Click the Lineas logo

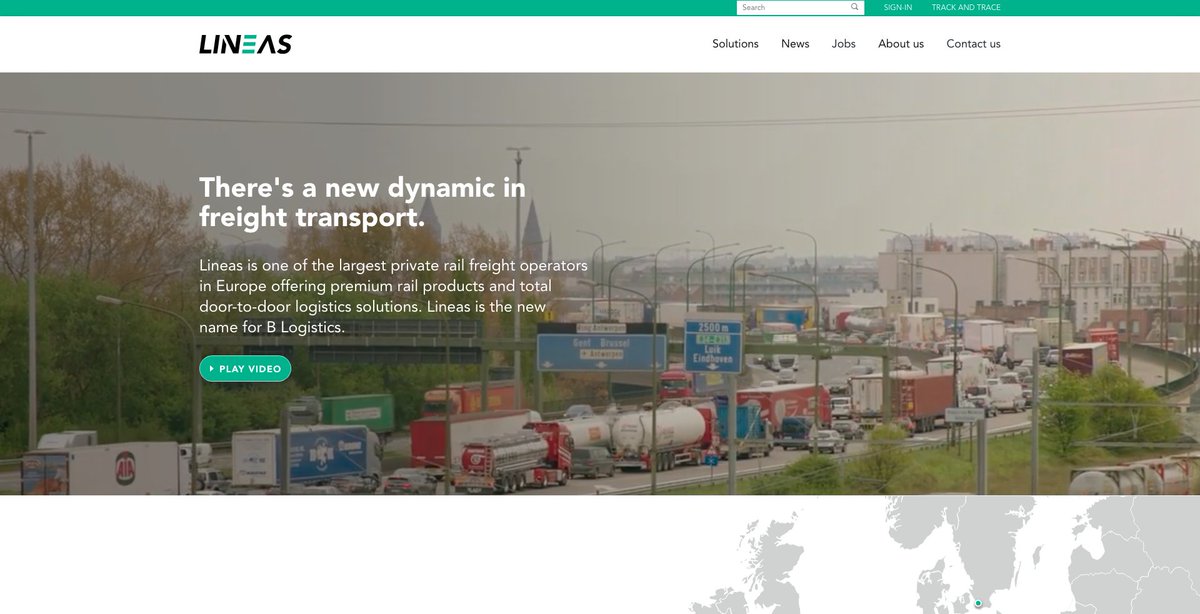245,44
